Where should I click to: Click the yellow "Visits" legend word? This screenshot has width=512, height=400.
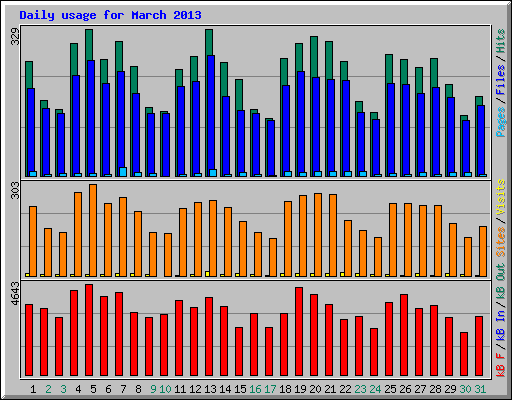click(500, 198)
